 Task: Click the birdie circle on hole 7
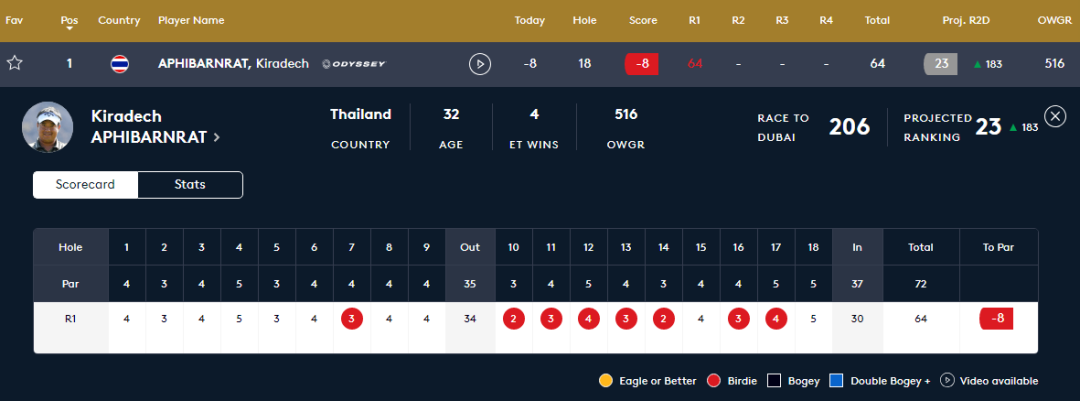[352, 319]
